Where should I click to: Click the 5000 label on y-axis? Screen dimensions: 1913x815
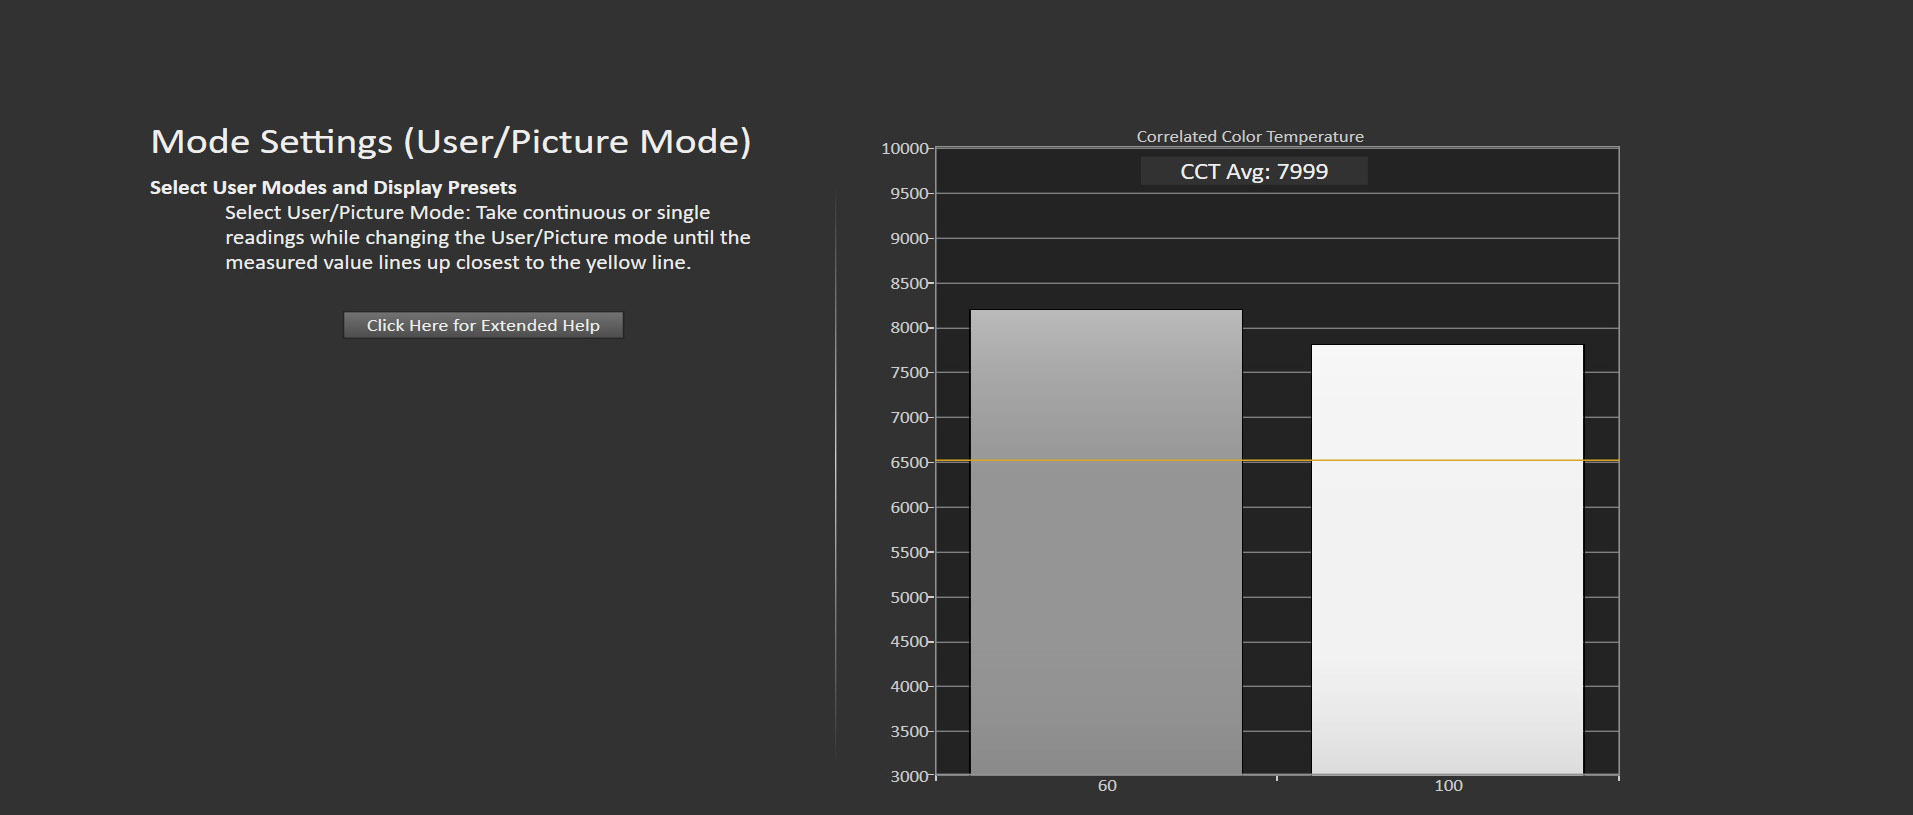(909, 597)
